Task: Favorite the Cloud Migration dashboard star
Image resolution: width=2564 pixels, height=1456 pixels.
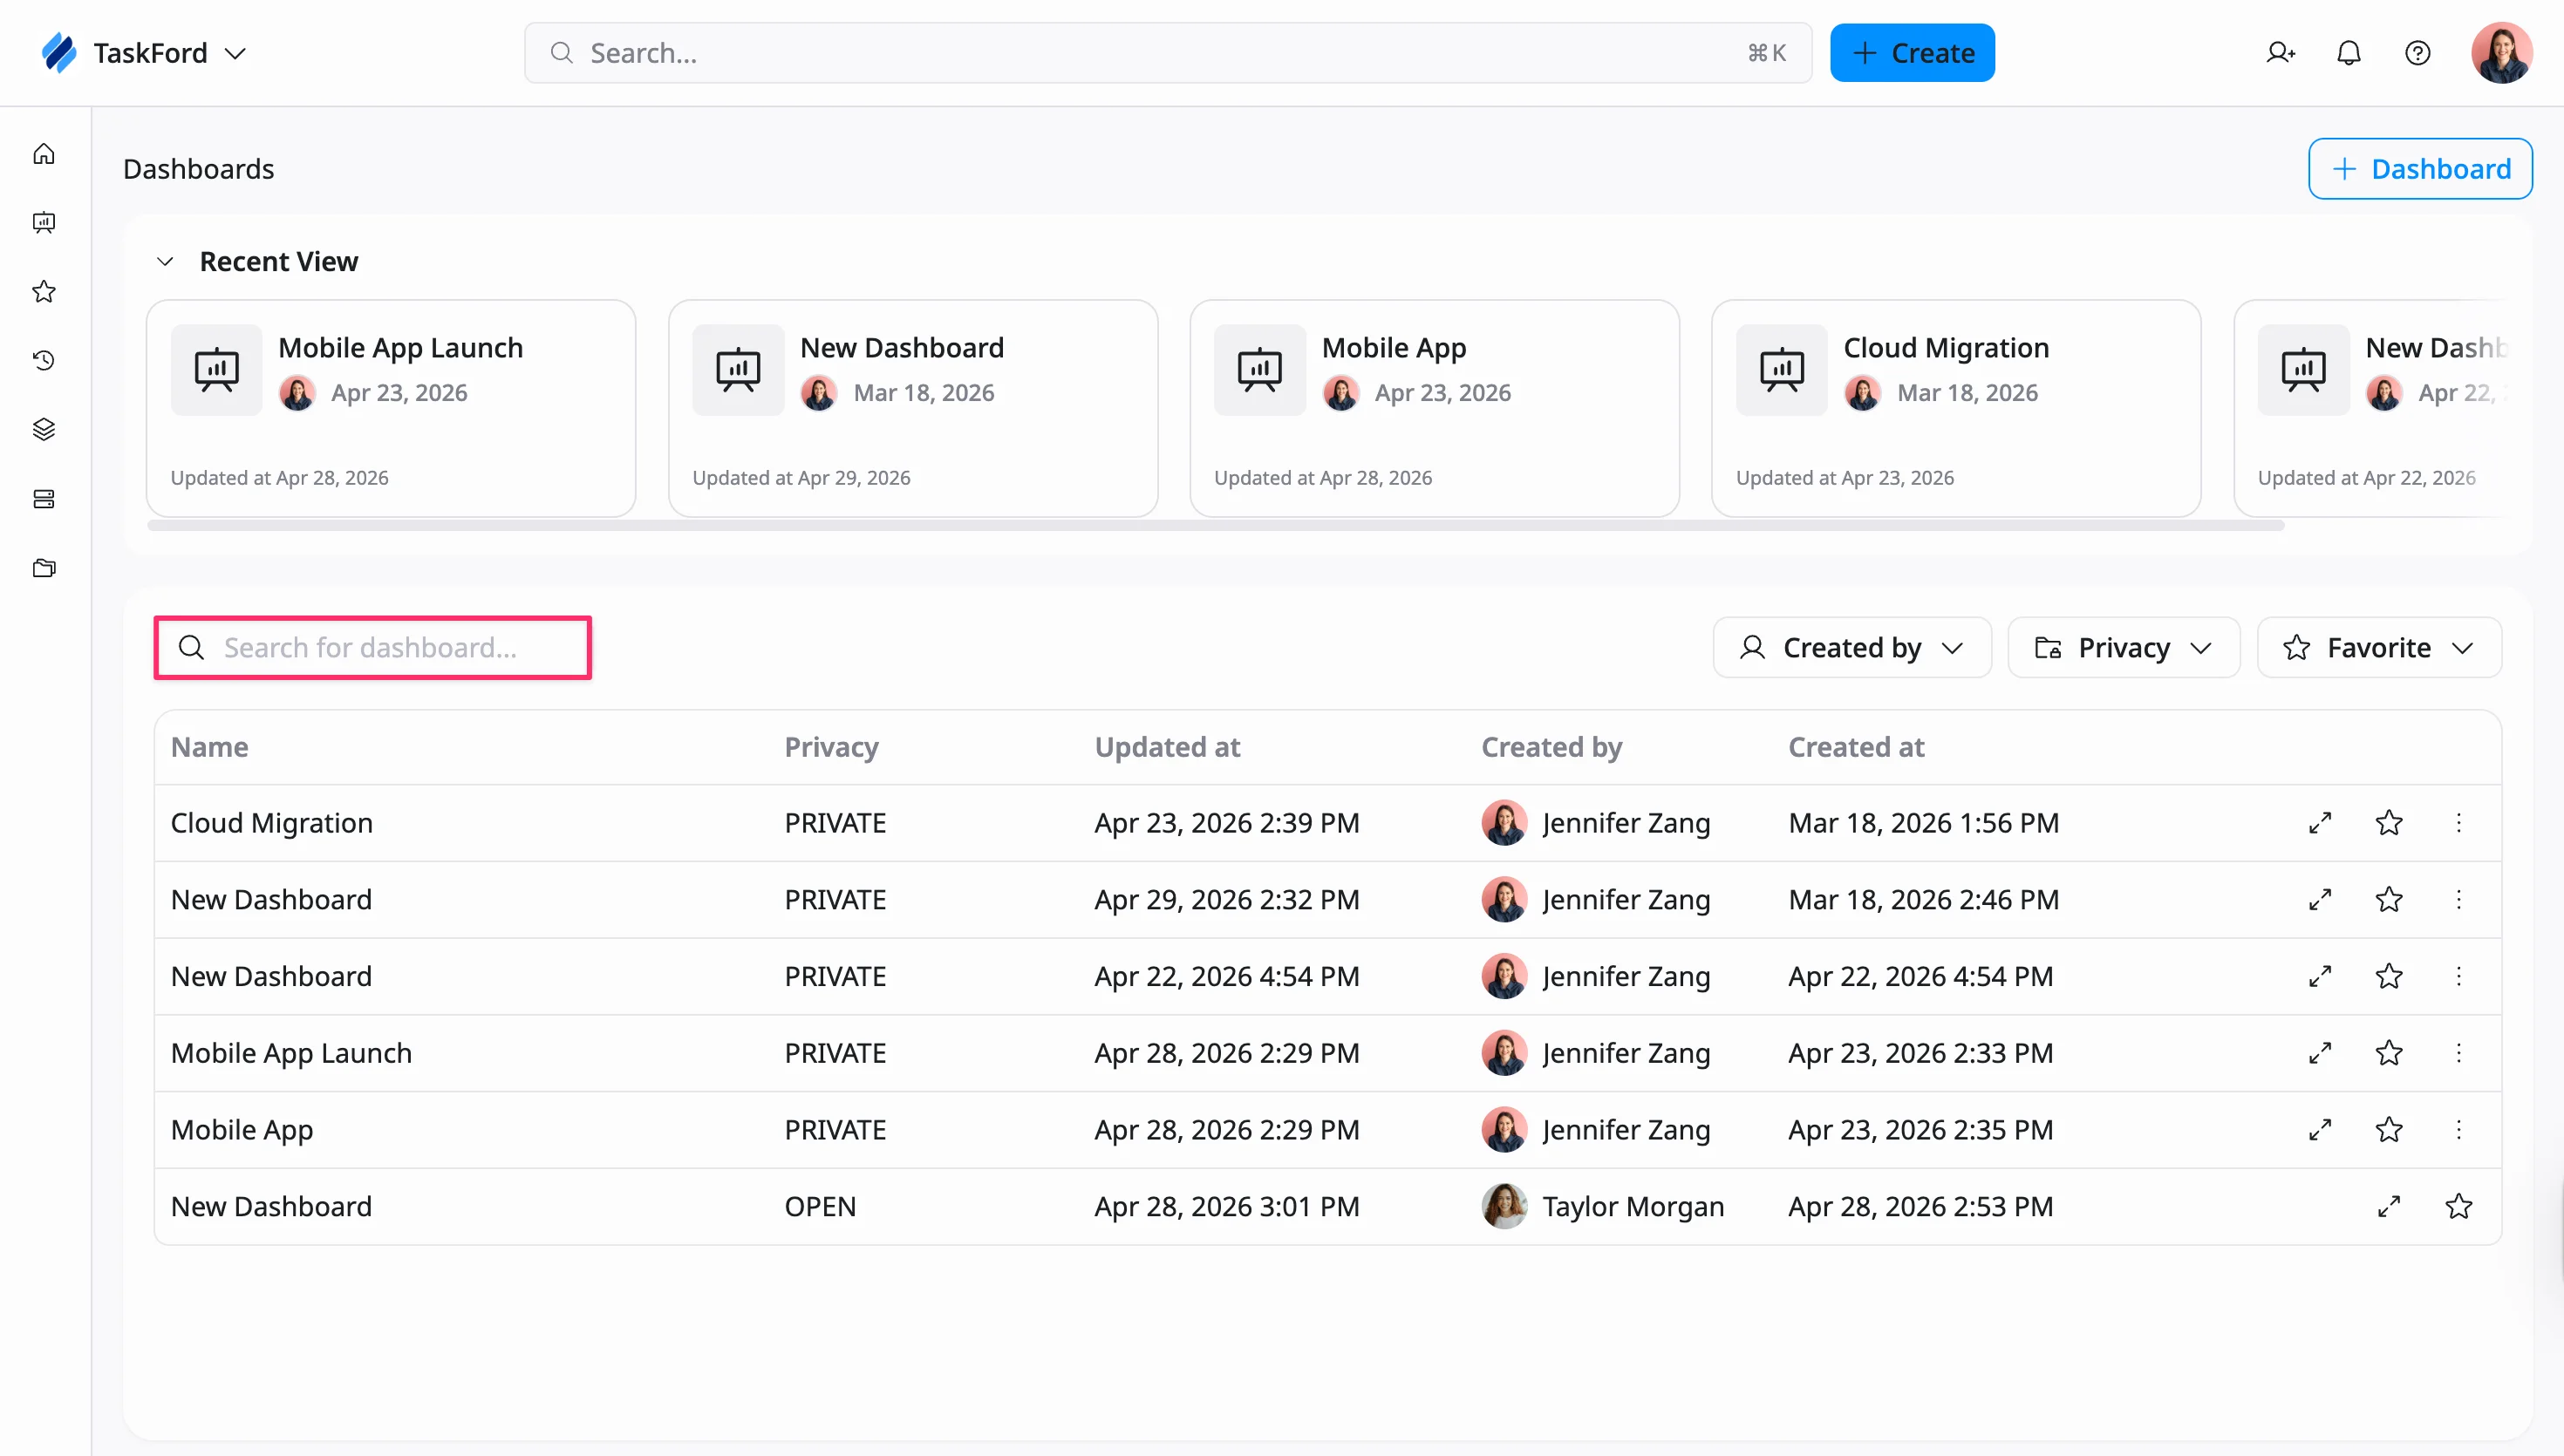Action: pos(2389,823)
